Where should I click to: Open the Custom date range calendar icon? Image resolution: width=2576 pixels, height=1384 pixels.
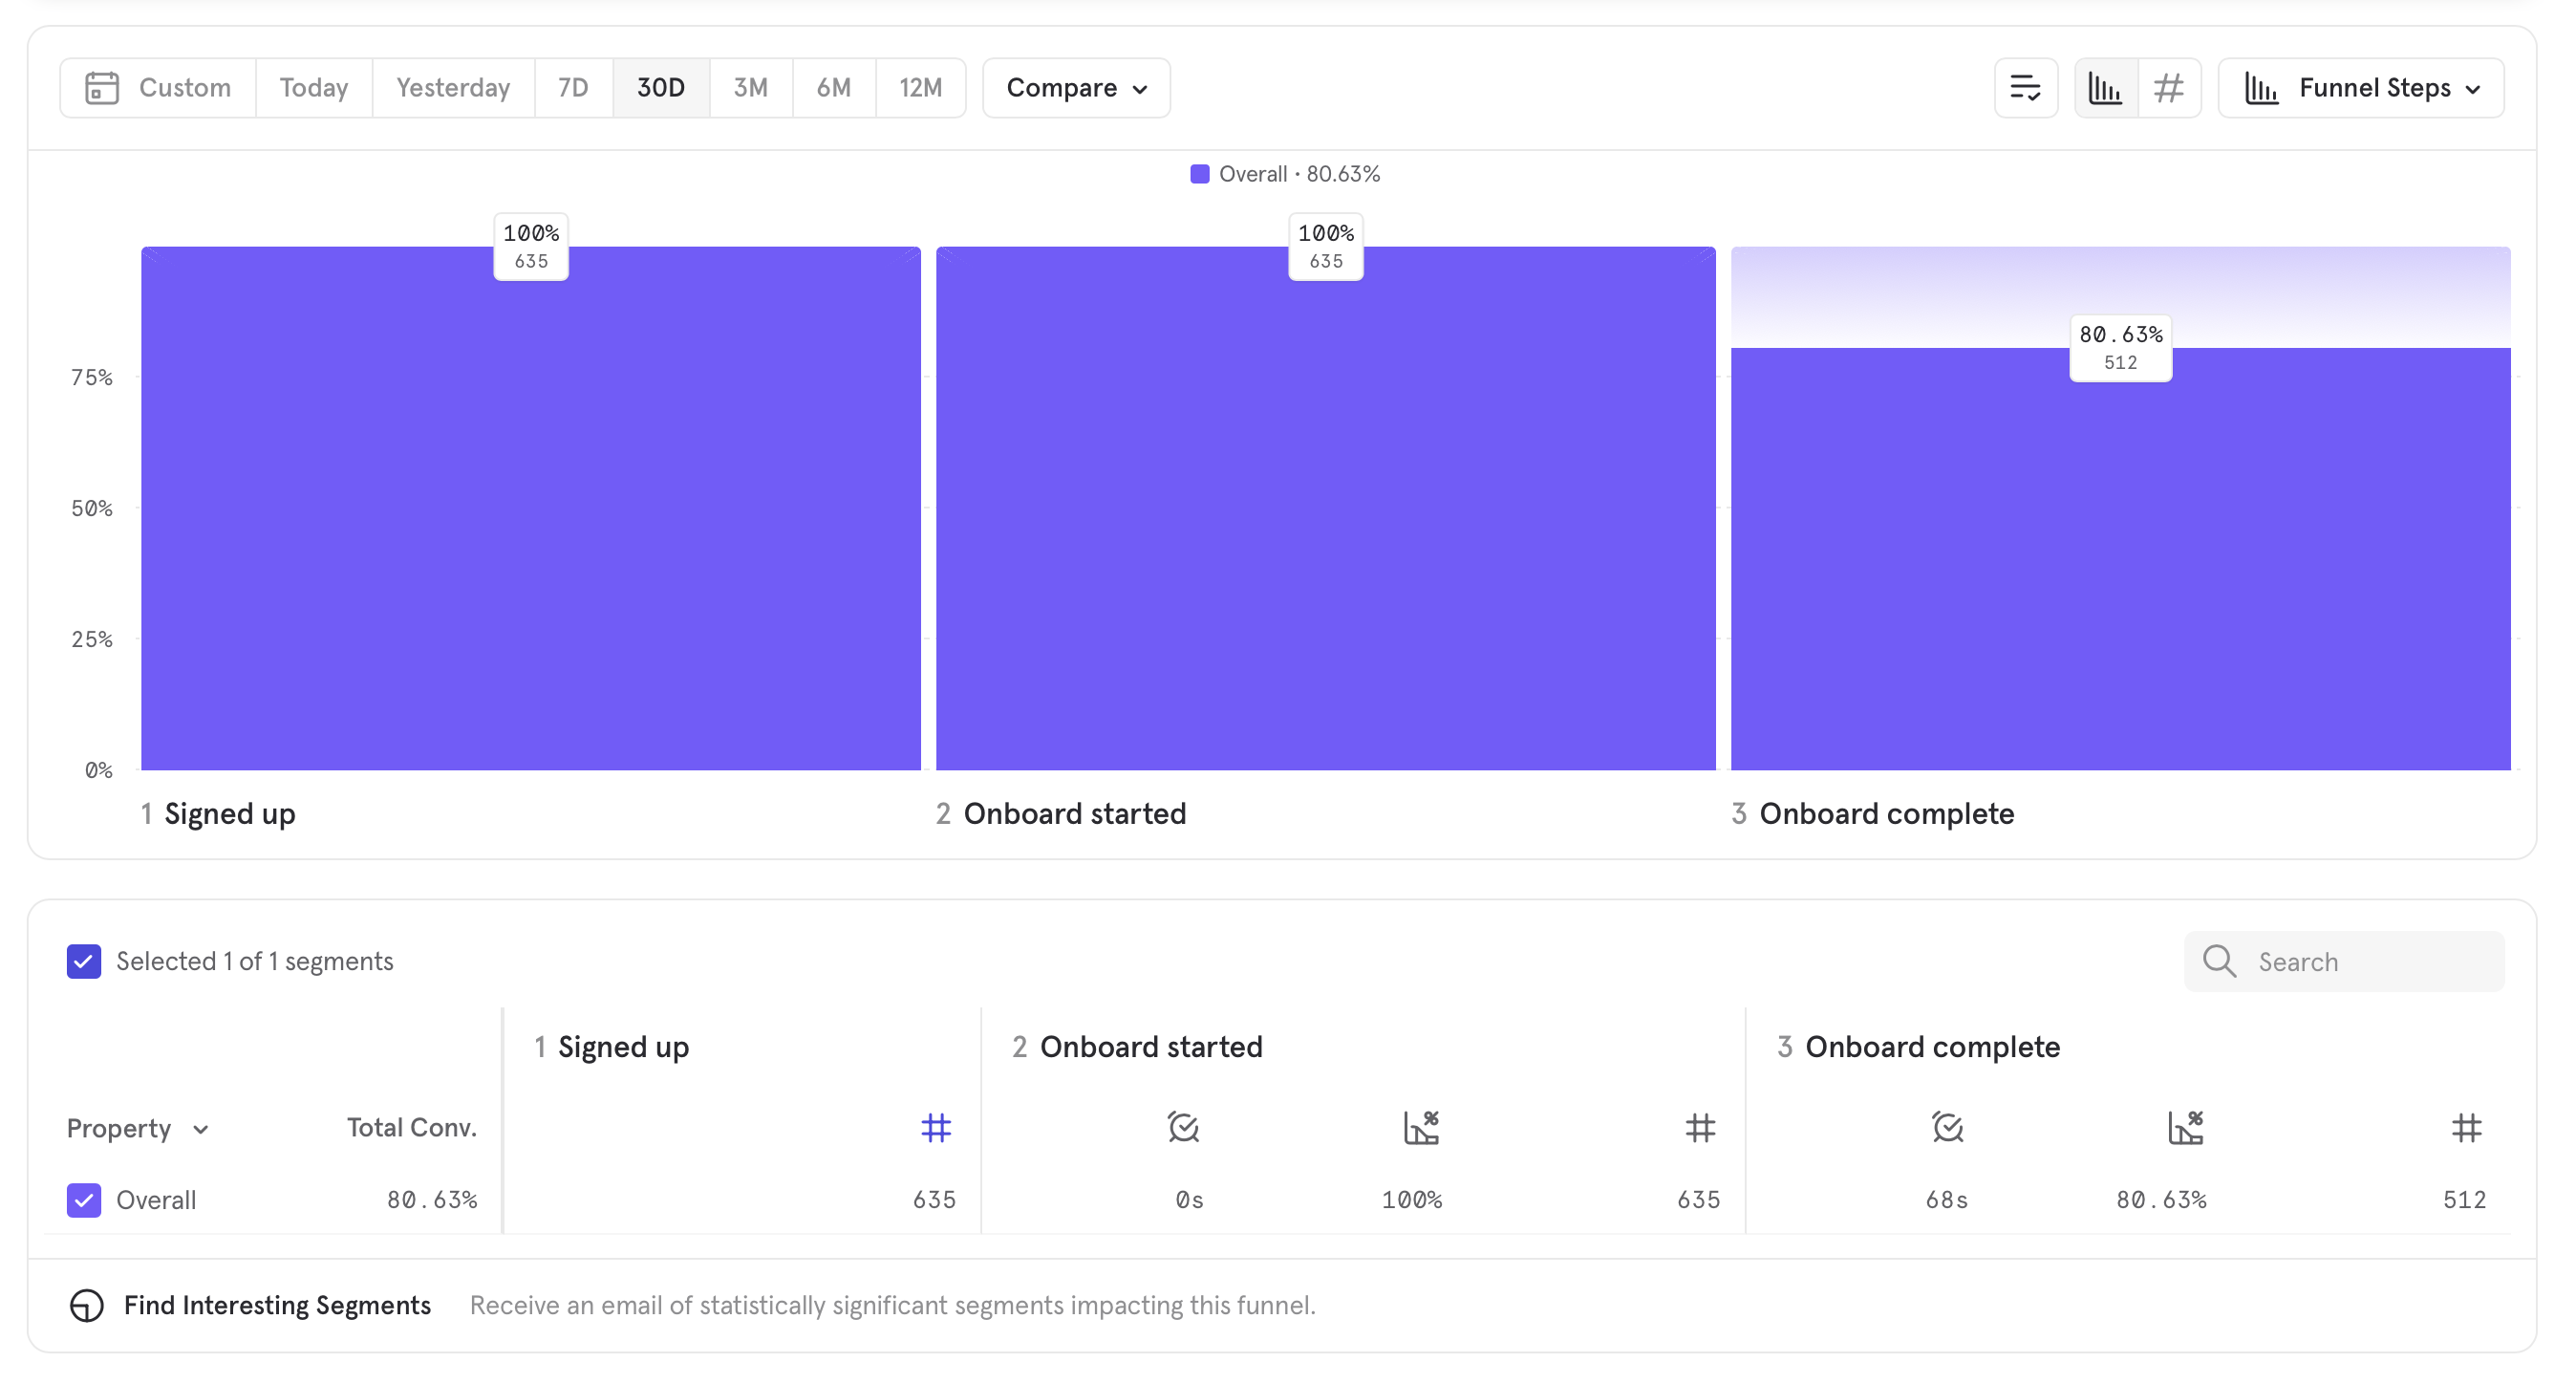(x=102, y=88)
